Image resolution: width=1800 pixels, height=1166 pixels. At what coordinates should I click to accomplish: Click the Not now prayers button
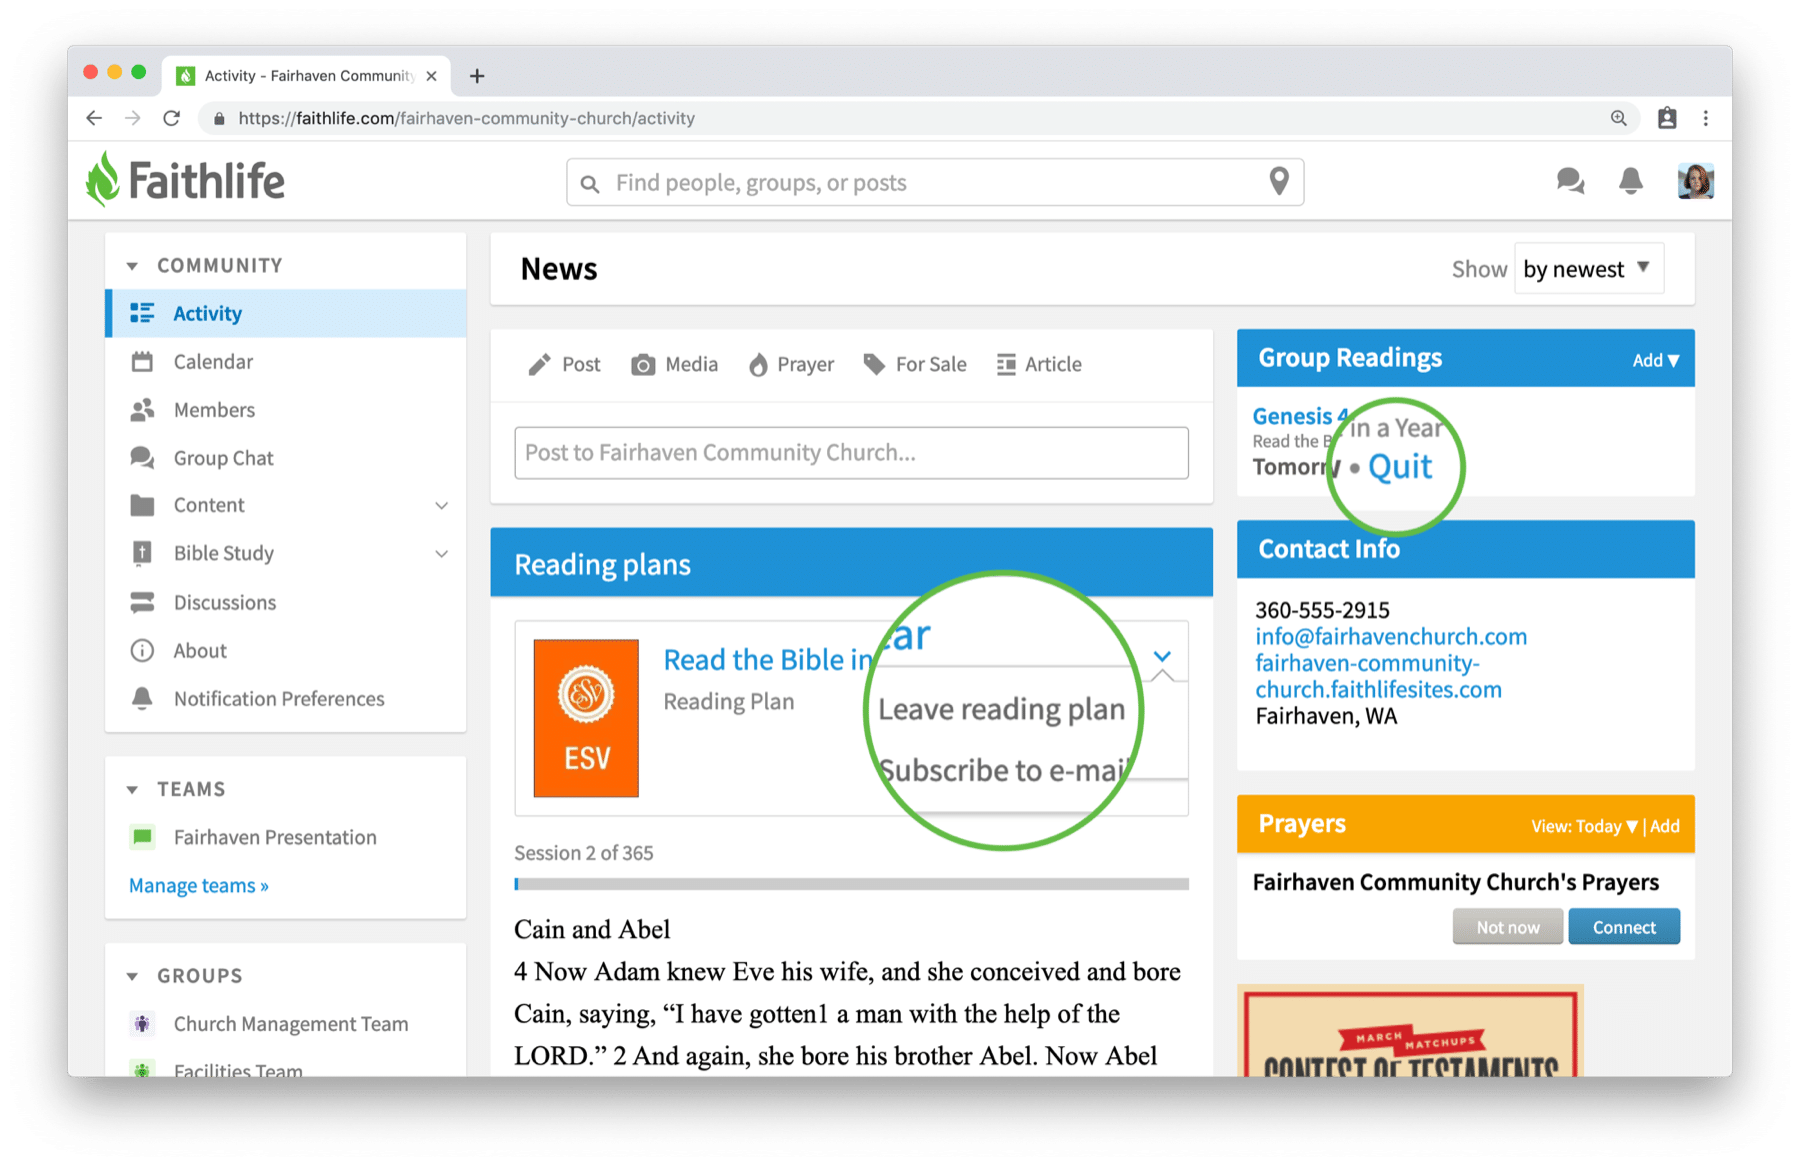pos(1508,927)
